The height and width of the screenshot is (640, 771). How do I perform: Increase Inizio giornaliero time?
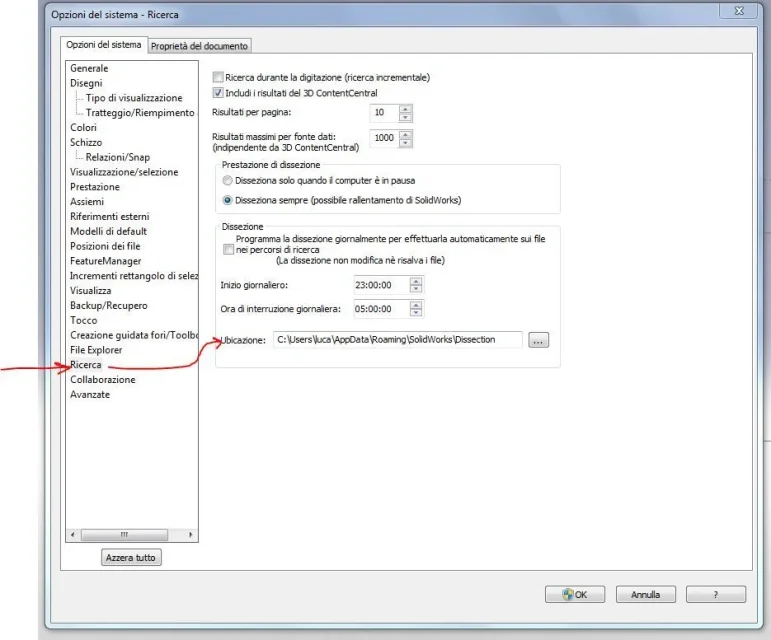pyautogui.click(x=416, y=281)
